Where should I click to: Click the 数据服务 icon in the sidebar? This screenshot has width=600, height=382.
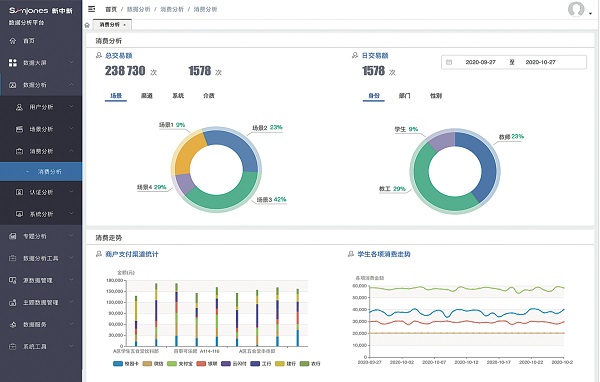[x=13, y=325]
